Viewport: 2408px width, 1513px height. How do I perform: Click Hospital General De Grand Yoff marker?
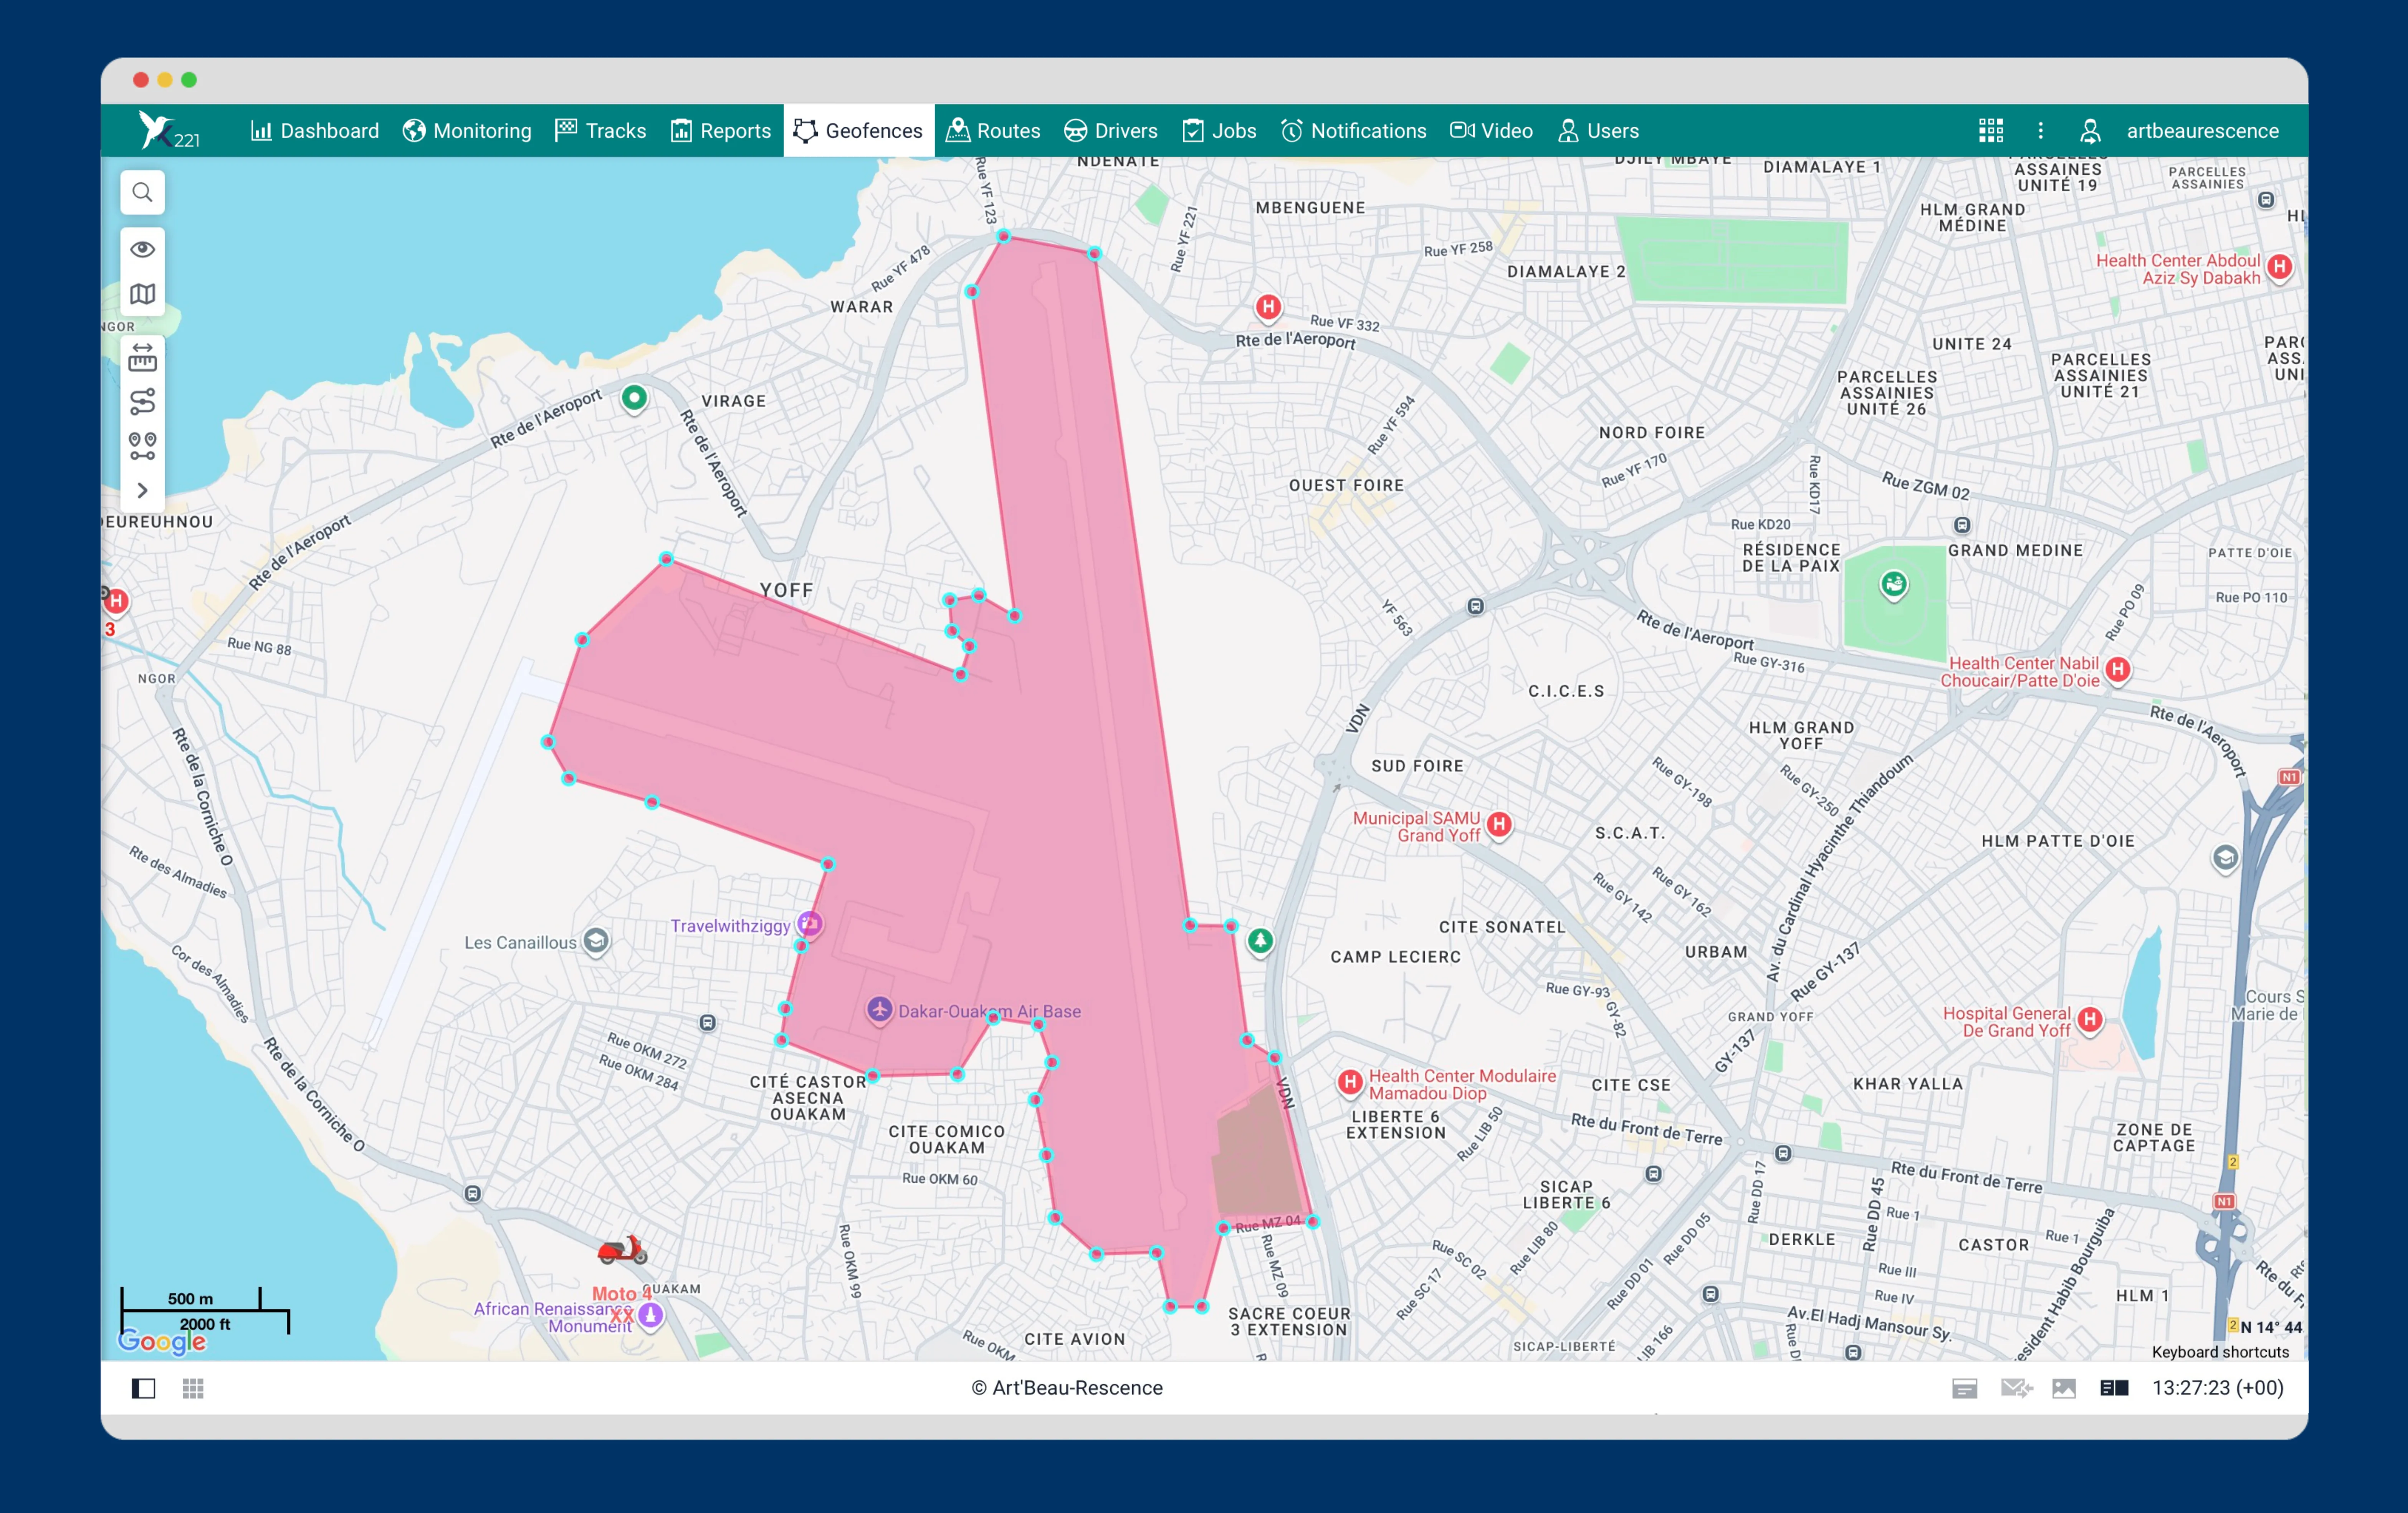point(2090,1020)
